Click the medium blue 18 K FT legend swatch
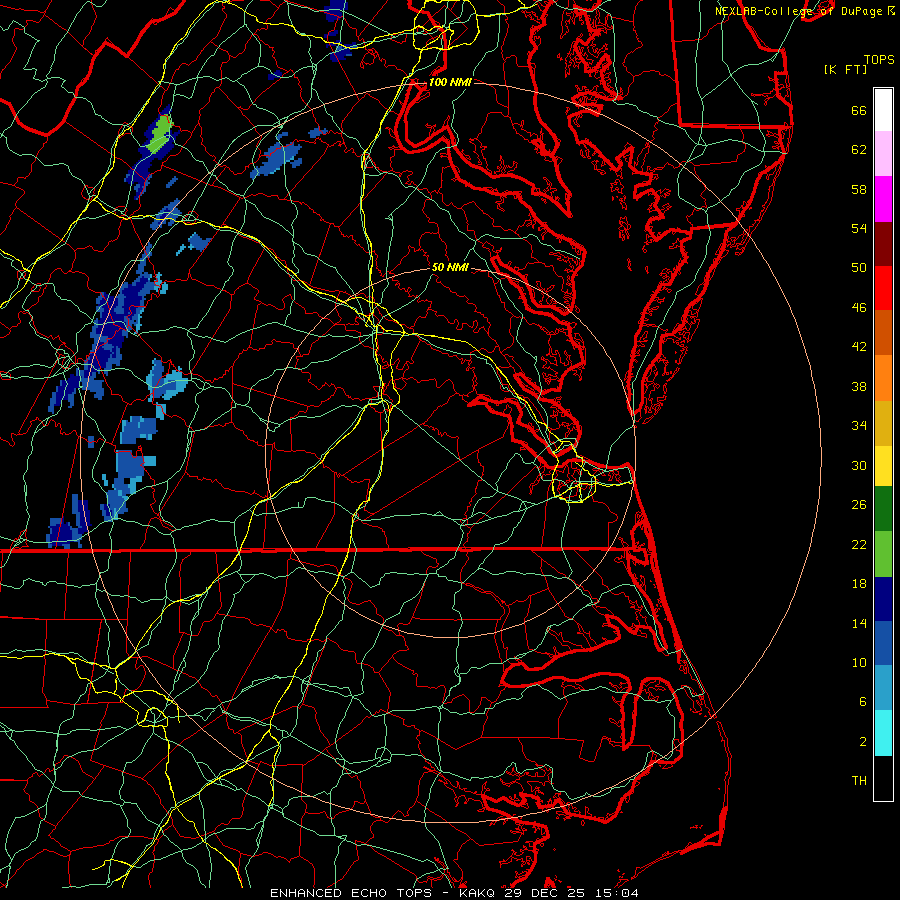The width and height of the screenshot is (900, 900). (883, 643)
